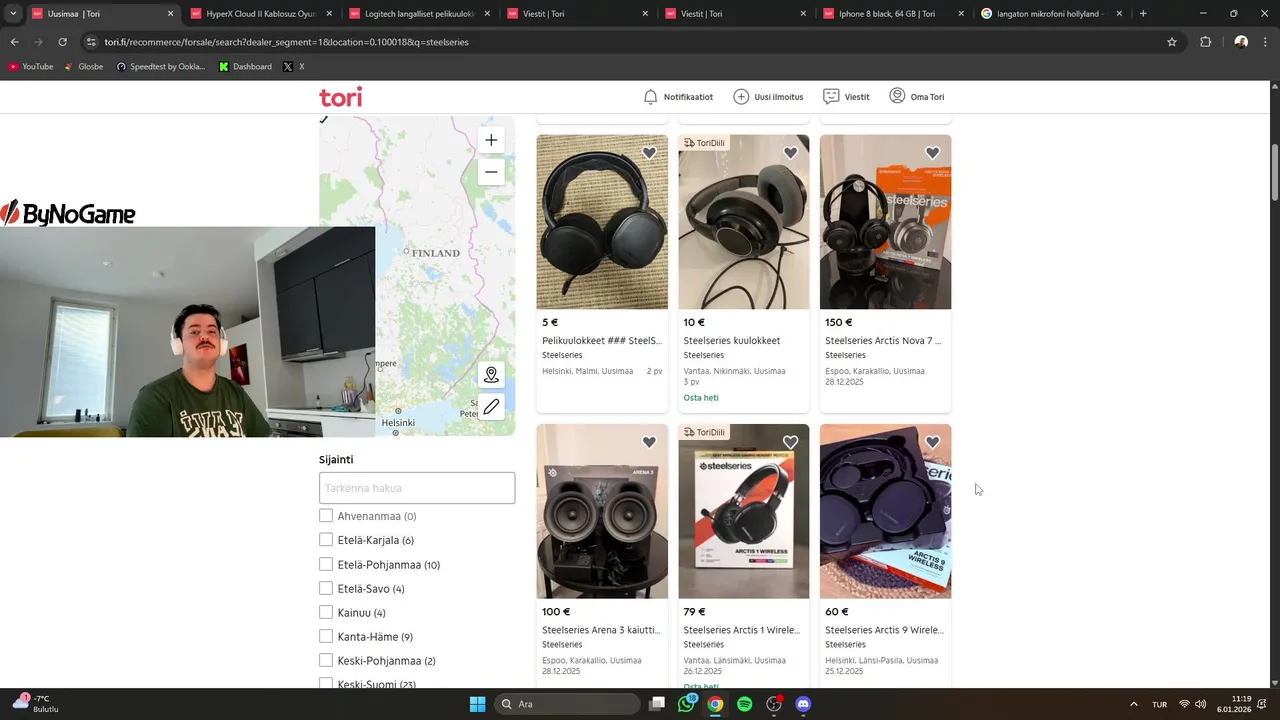Check the Kanta-Häme location filter
The height and width of the screenshot is (720, 1280).
click(x=326, y=636)
